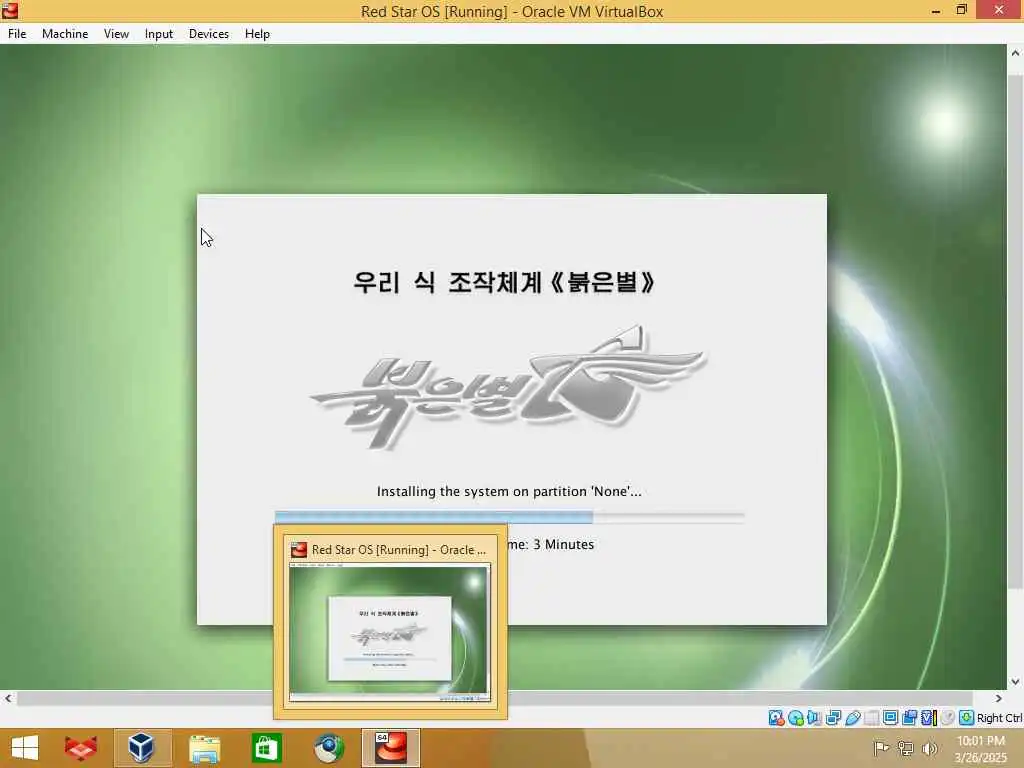Open the Input menu
The height and width of the screenshot is (768, 1024).
159,33
